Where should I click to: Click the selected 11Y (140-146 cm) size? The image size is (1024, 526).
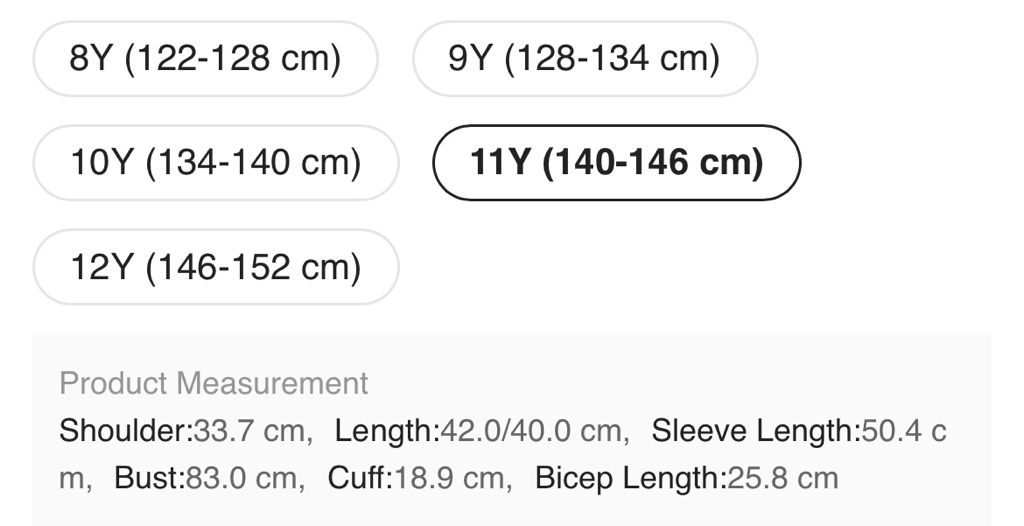616,163
